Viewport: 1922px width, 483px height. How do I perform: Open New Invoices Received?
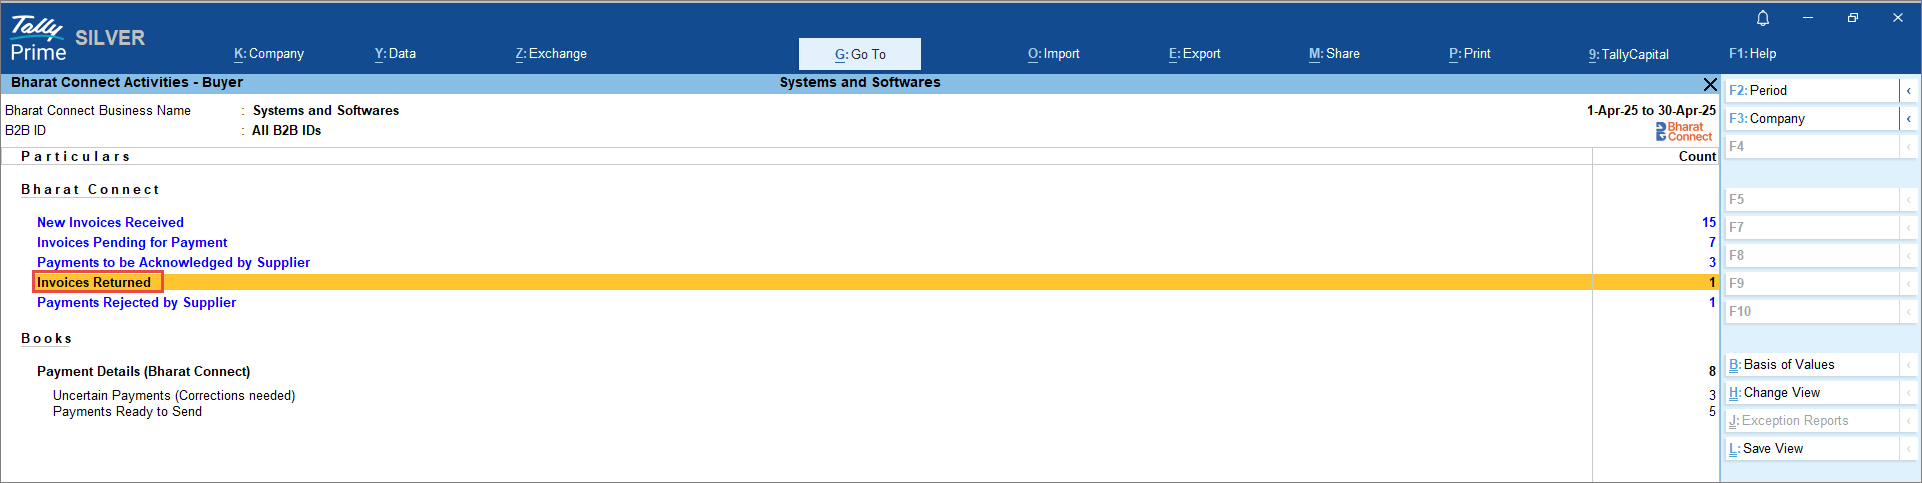[x=110, y=222]
